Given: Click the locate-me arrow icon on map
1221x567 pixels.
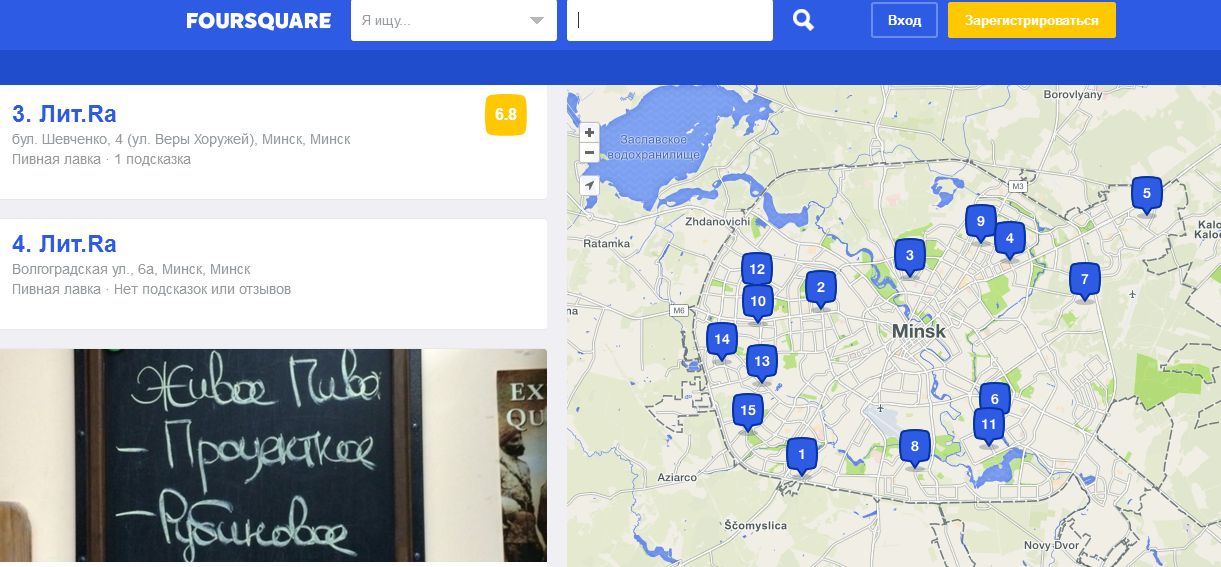Looking at the screenshot, I should point(589,185).
